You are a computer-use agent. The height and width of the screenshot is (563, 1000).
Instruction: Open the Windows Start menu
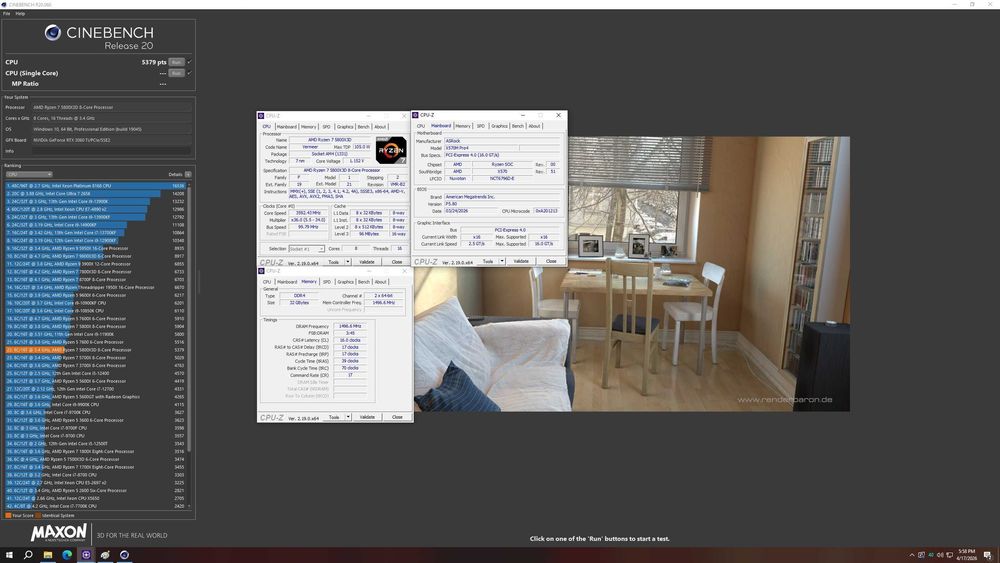tap(9, 555)
